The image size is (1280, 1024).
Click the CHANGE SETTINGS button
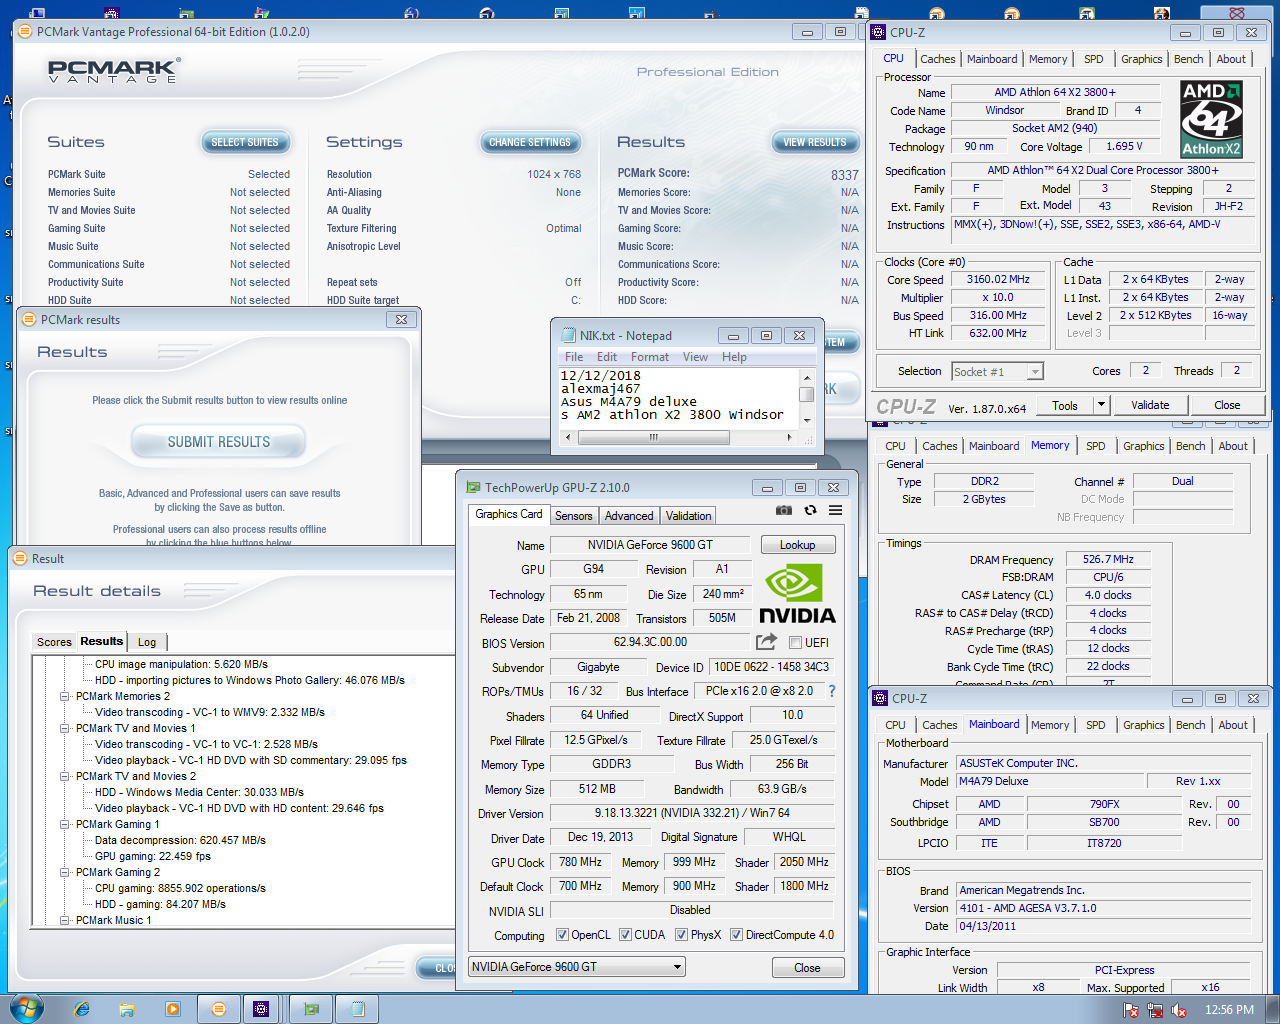pyautogui.click(x=530, y=142)
